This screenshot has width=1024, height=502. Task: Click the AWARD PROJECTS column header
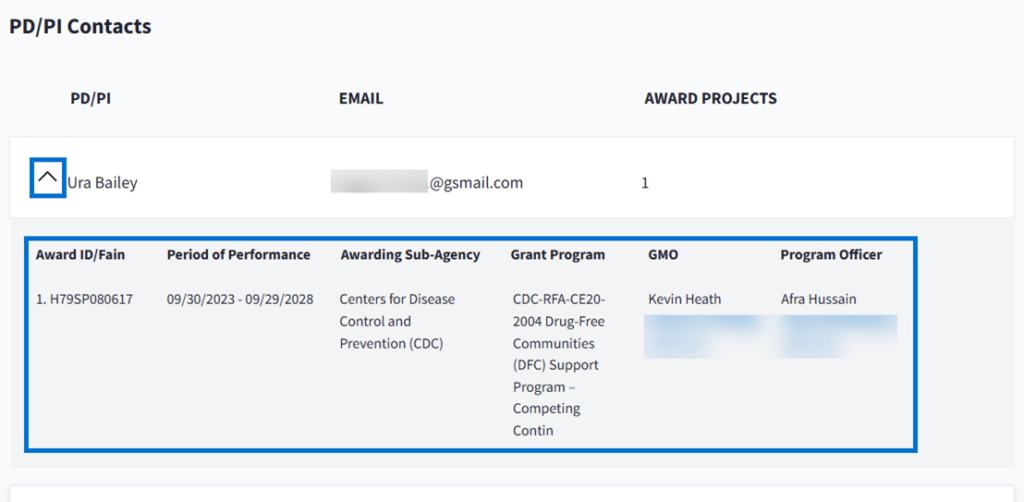[x=710, y=99]
